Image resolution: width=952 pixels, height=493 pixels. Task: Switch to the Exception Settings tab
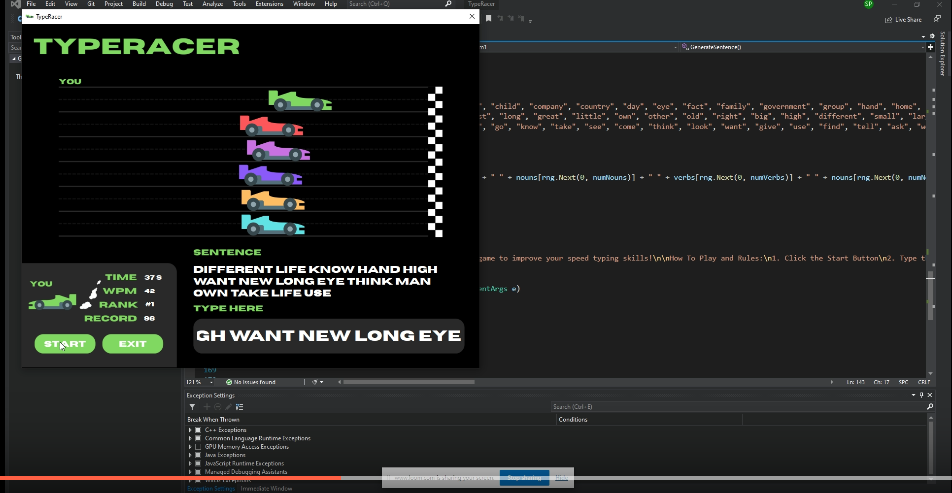(211, 488)
